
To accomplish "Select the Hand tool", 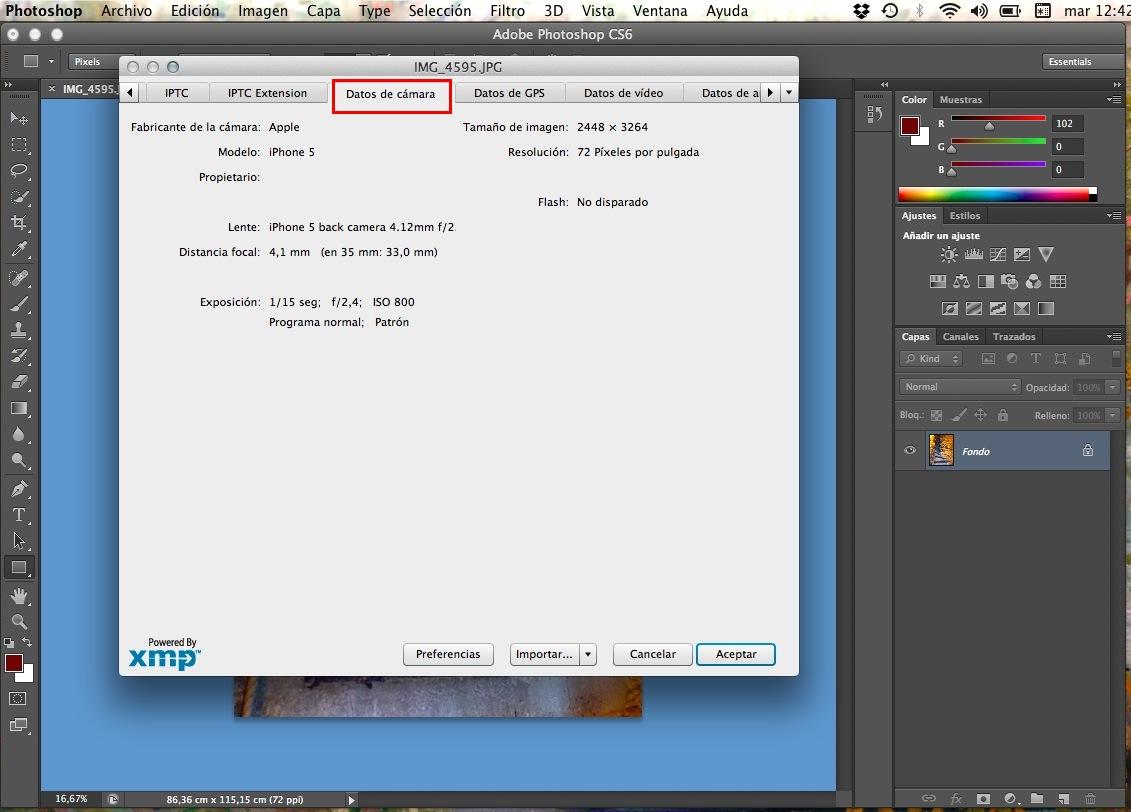I will [x=19, y=596].
